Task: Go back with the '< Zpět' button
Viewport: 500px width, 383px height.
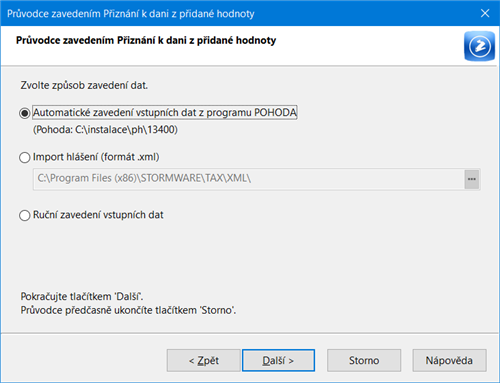Action: 204,360
